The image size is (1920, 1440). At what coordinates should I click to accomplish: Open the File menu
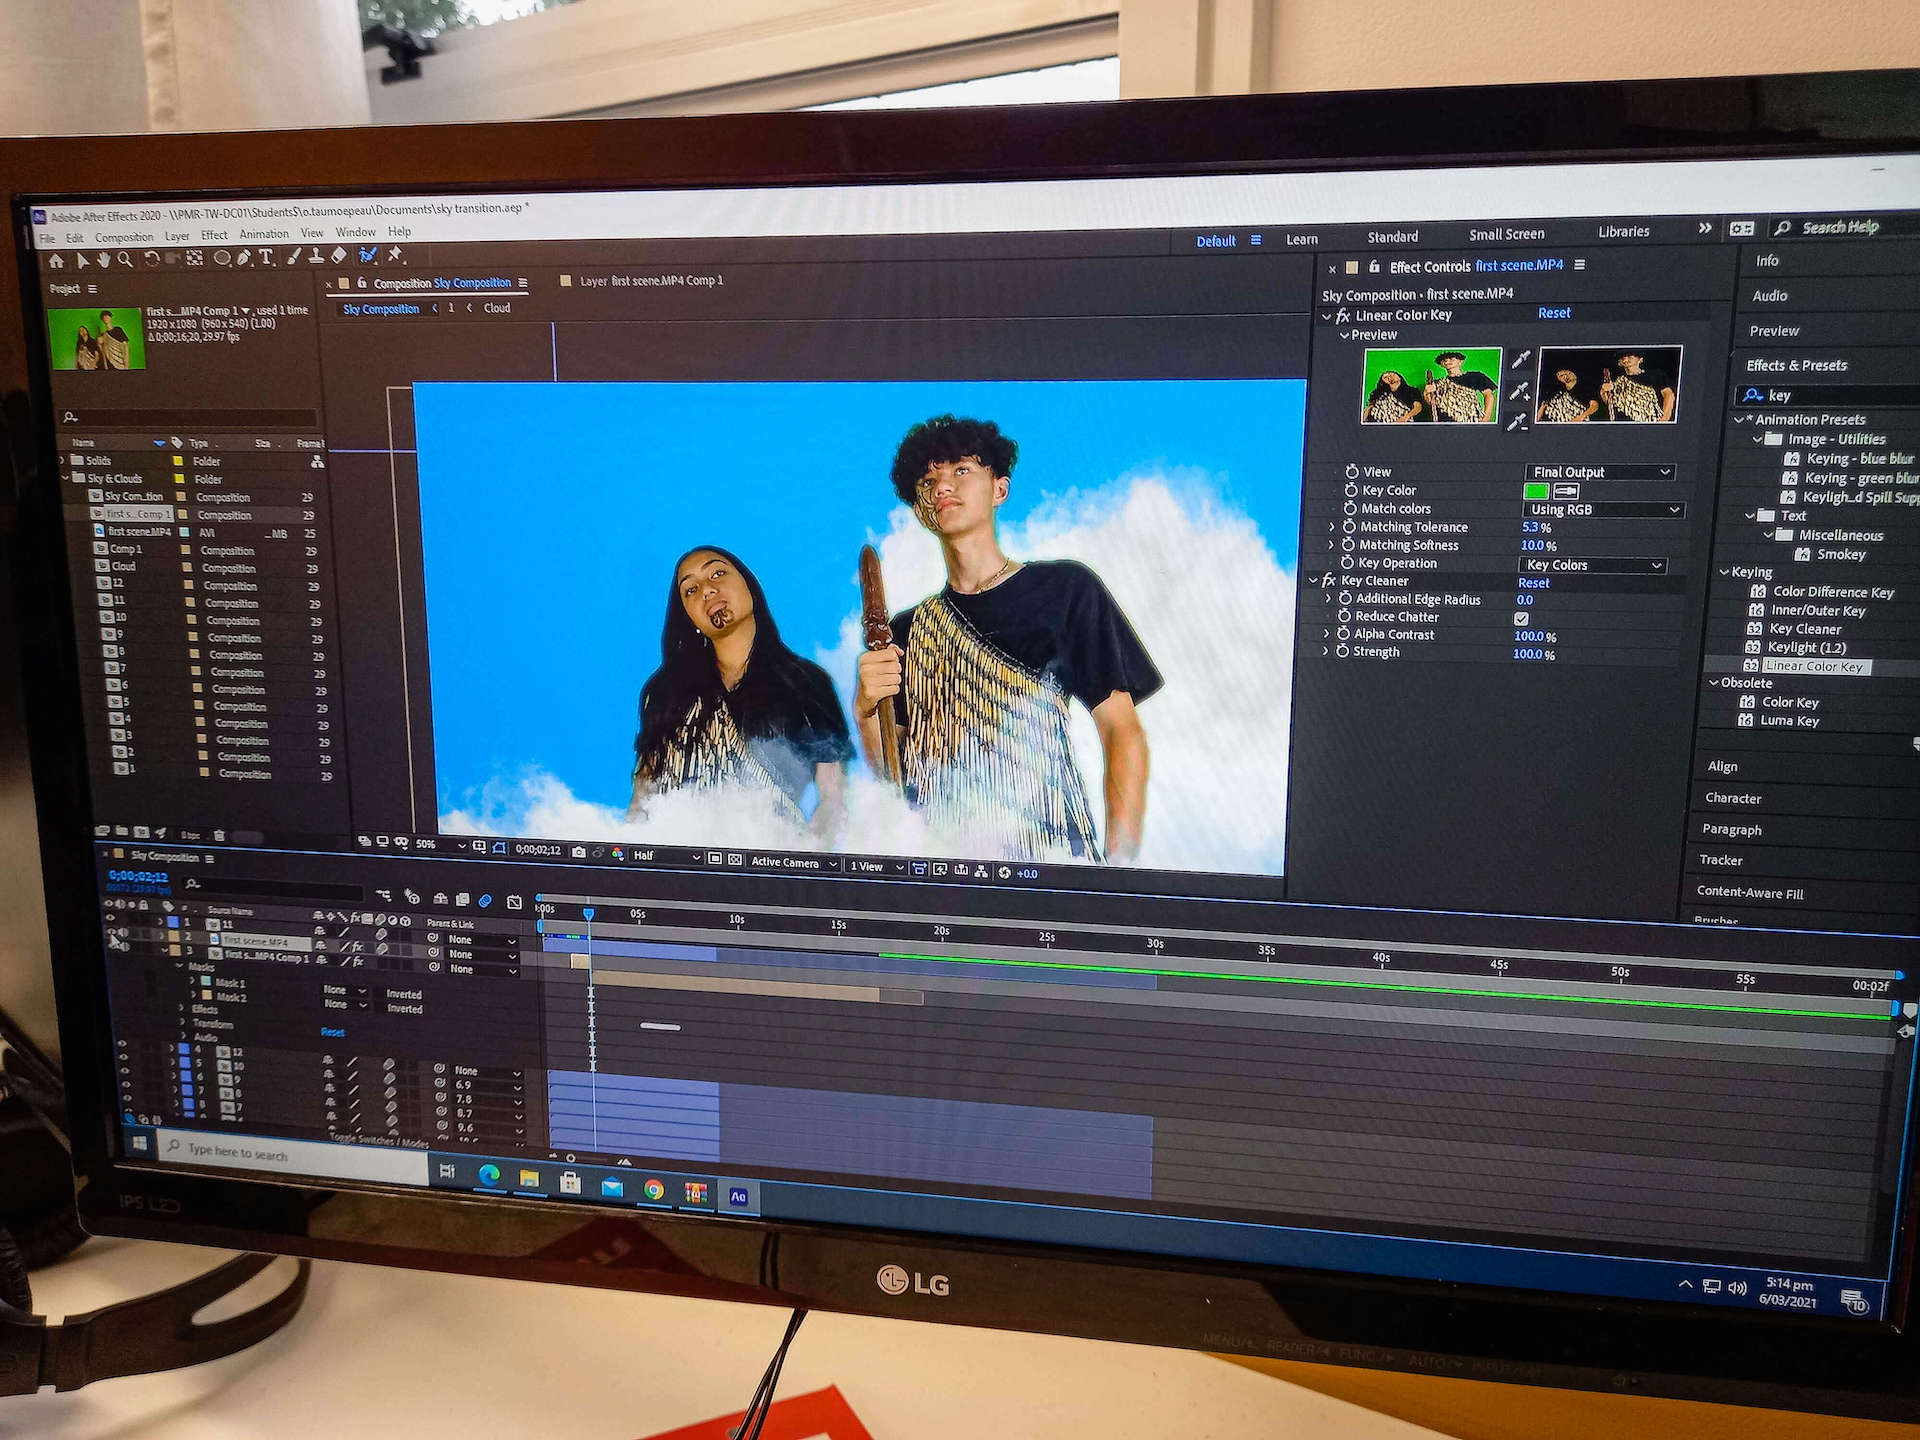coord(47,239)
